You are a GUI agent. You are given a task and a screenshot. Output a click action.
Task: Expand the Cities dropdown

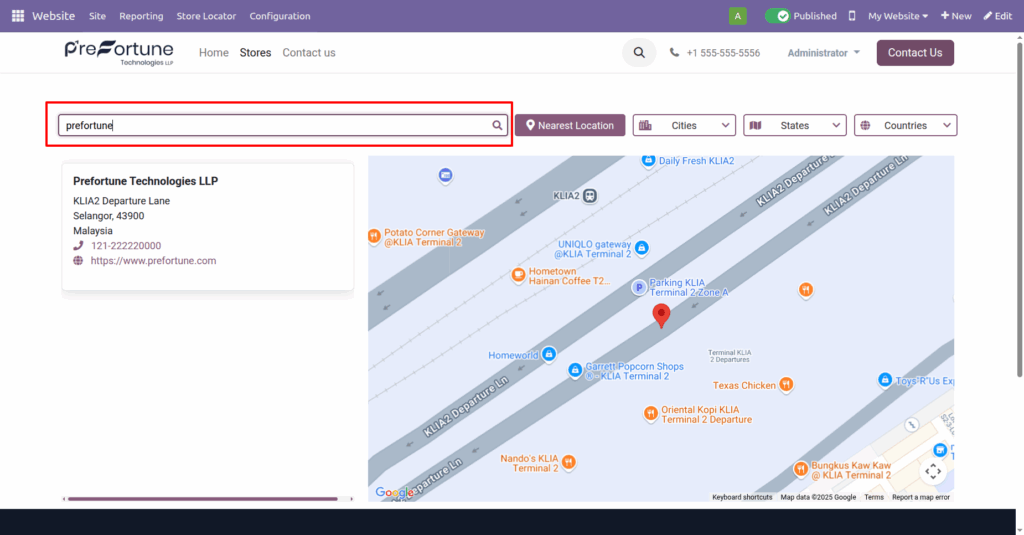tap(684, 125)
